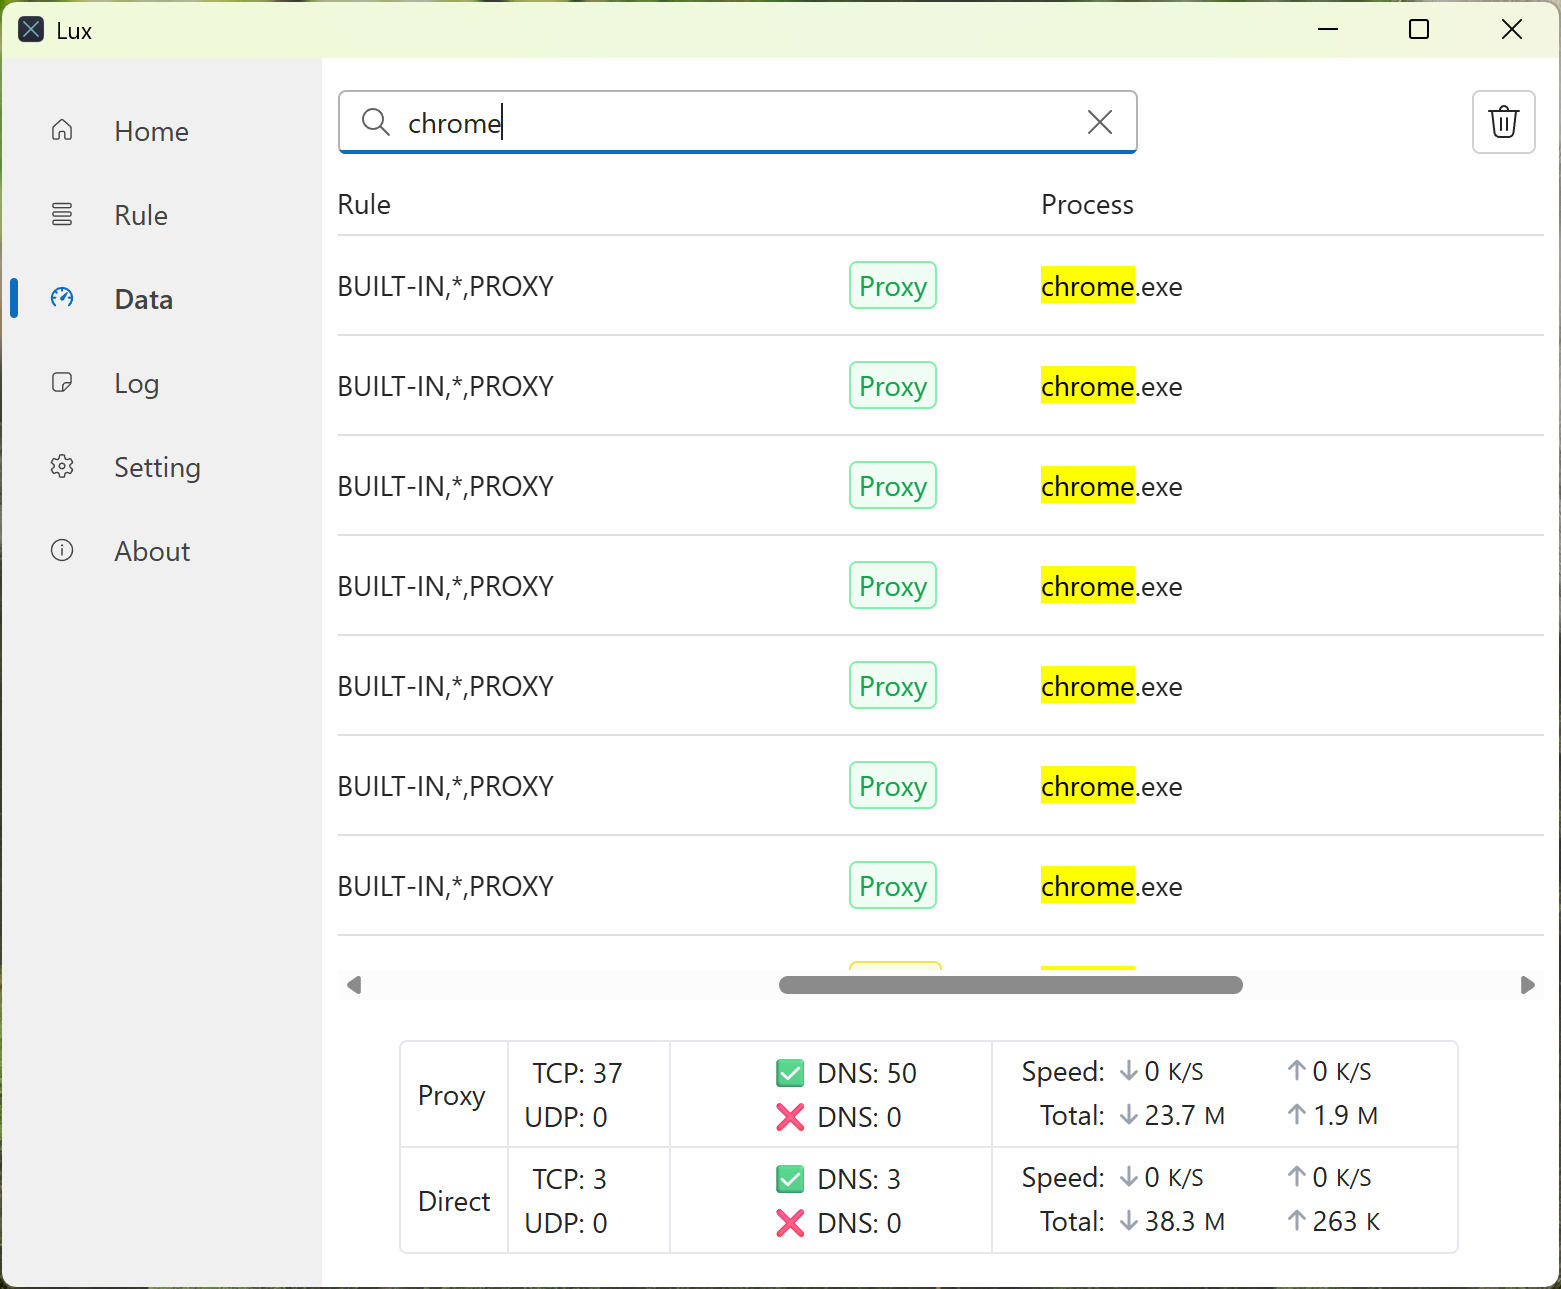Click the horizontal scrollbar thumb
Image resolution: width=1561 pixels, height=1289 pixels.
point(1010,985)
